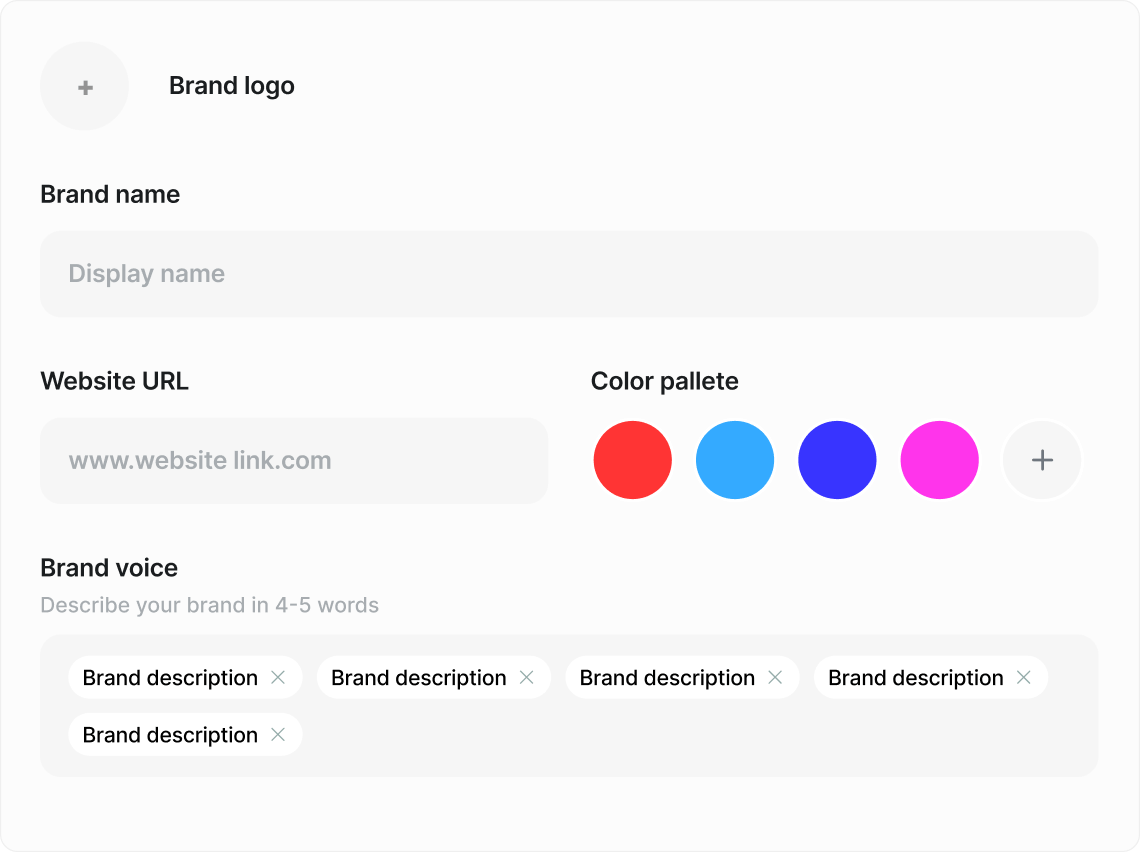Screen dimensions: 1140x852
Task: Pick the light blue color swatch
Action: click(x=735, y=460)
